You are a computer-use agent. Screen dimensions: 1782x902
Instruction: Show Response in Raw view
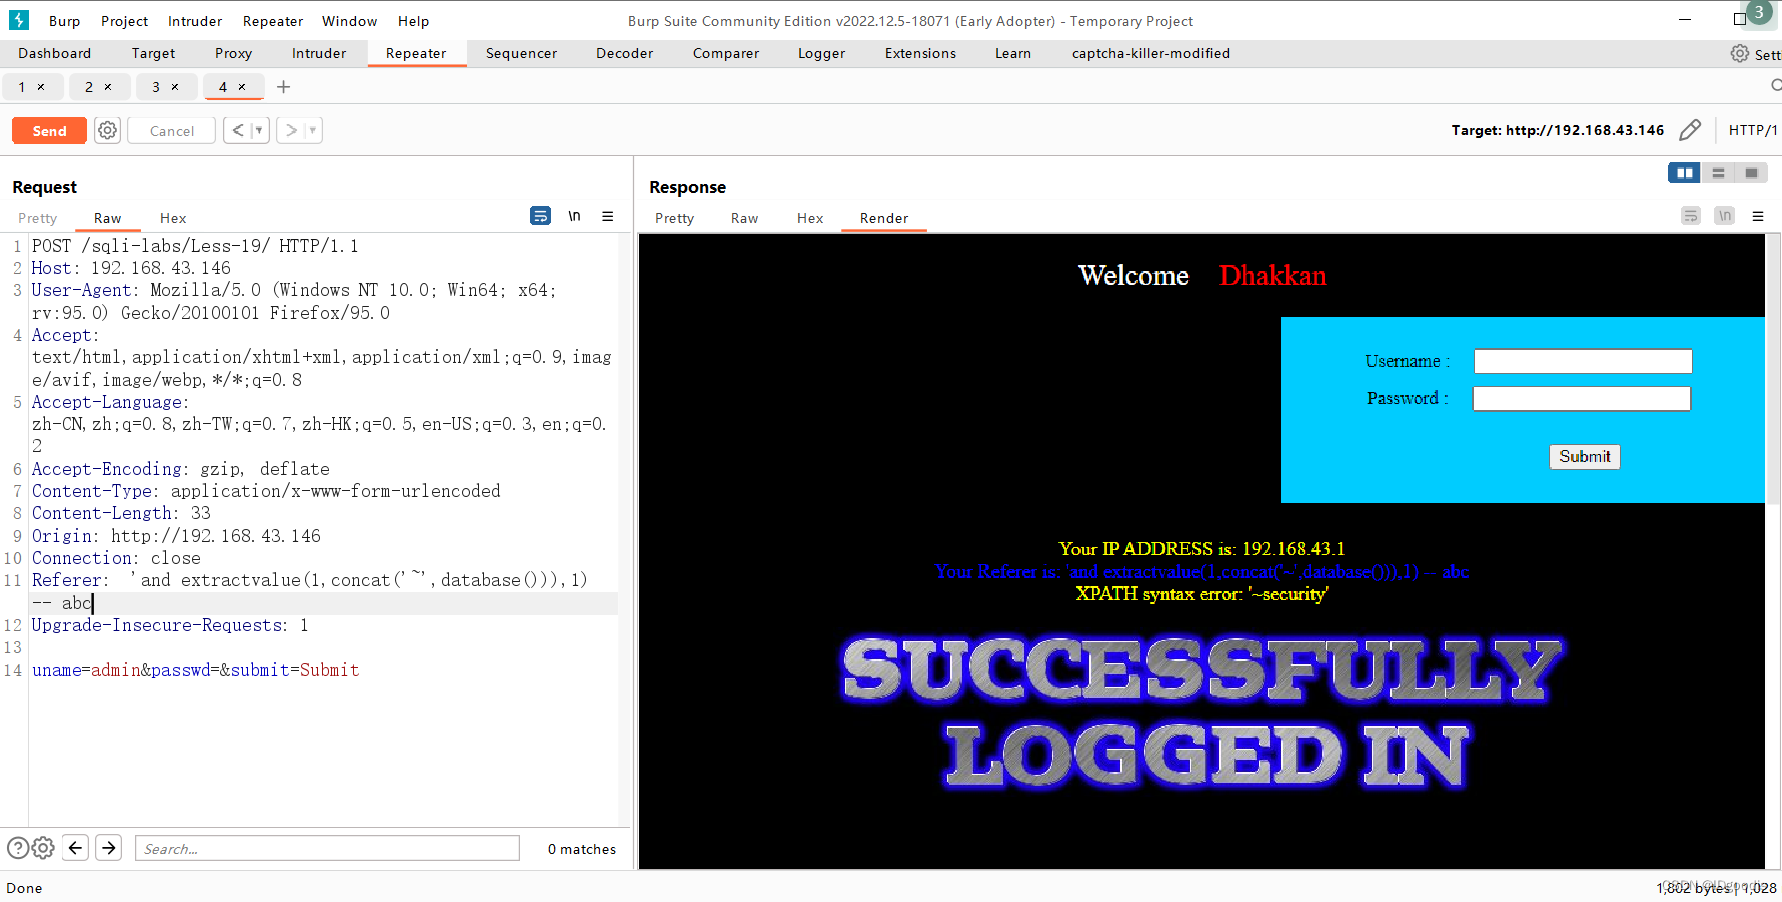click(744, 218)
